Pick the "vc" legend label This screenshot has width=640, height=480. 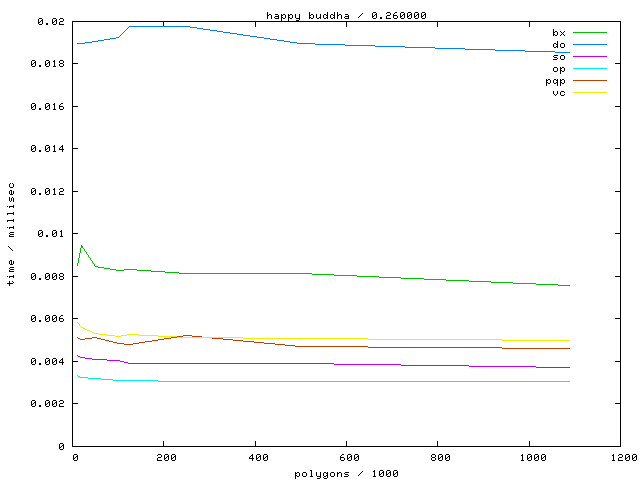click(558, 93)
